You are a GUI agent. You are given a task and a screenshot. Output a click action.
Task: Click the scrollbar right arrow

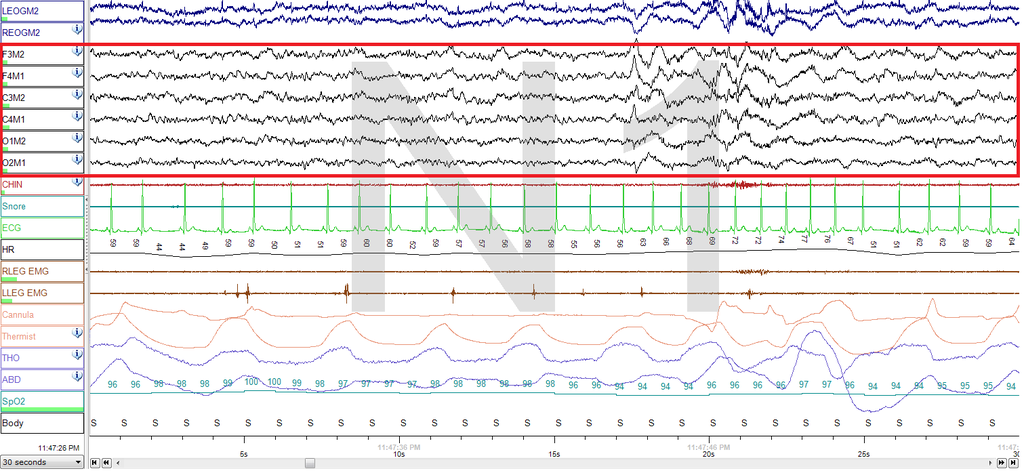[x=991, y=463]
